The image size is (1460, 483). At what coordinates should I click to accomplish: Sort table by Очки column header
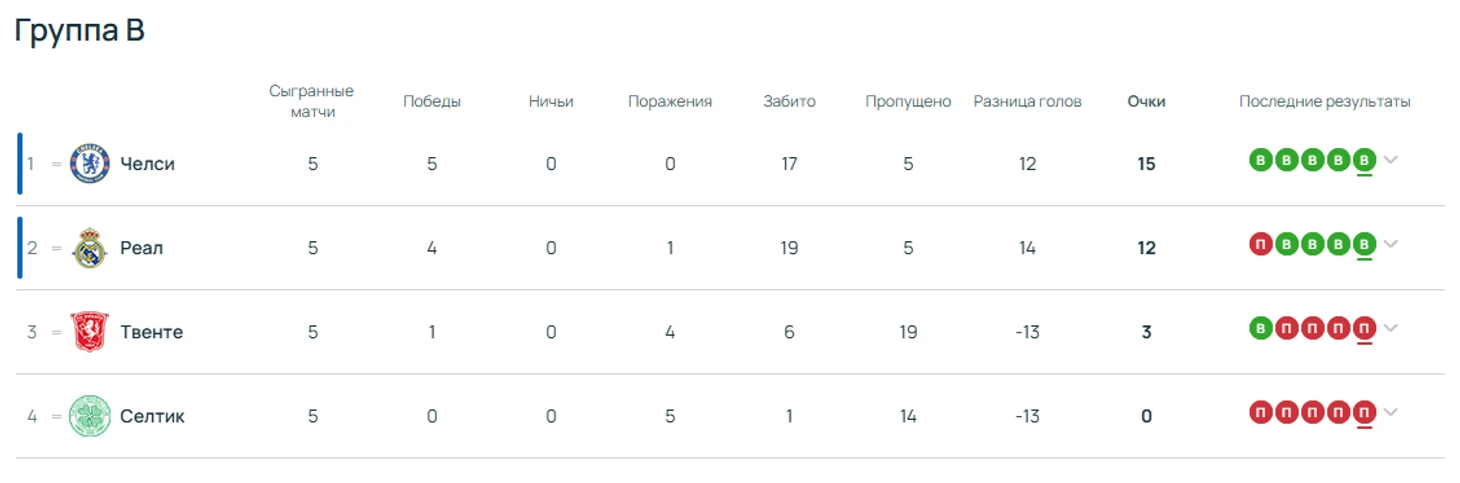point(1146,101)
